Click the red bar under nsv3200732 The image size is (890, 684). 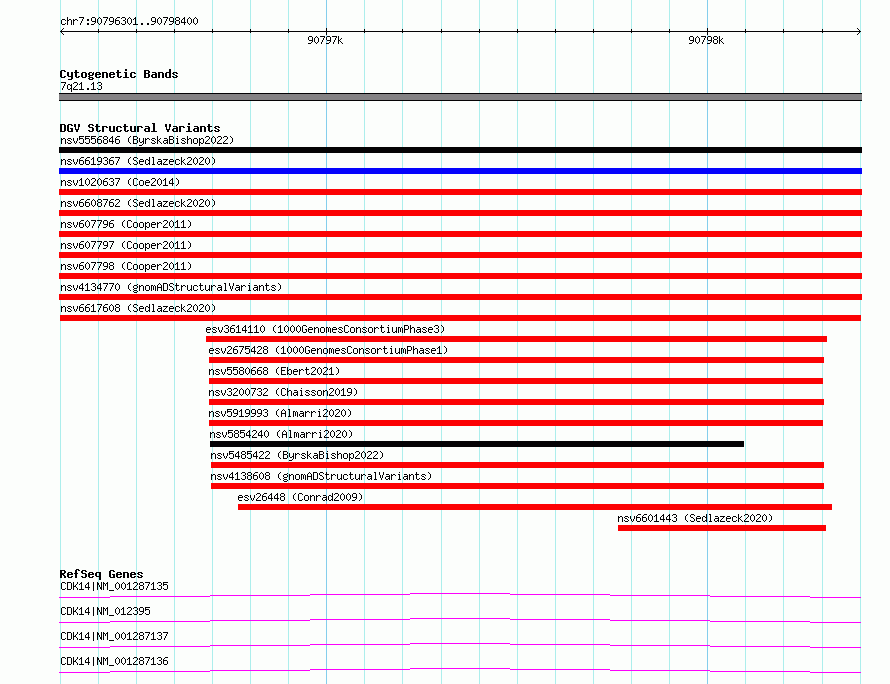(x=517, y=402)
